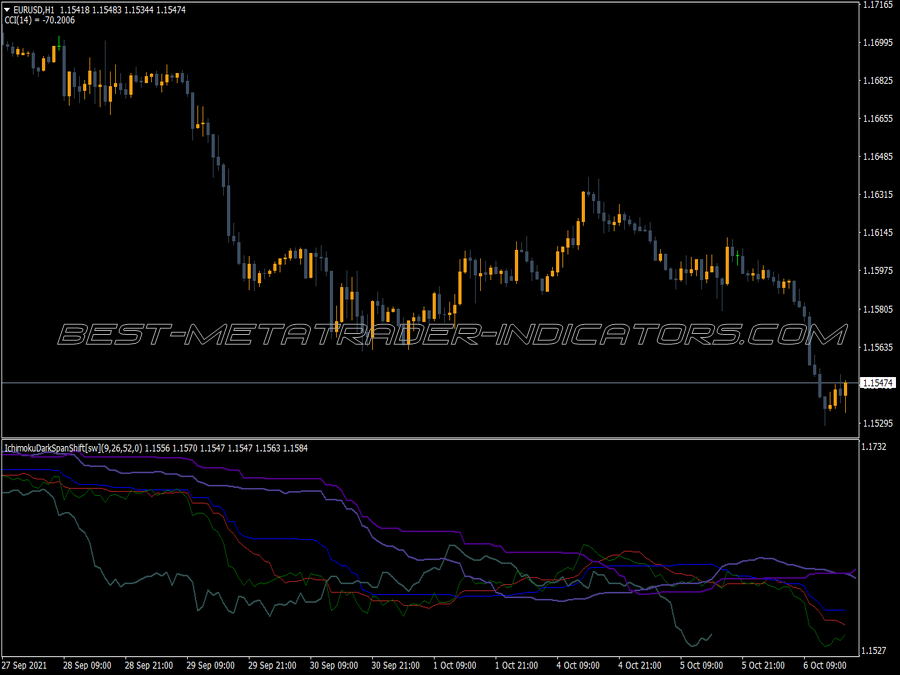
Task: Click the 27 Sep 2021 time label
Action: [24, 665]
